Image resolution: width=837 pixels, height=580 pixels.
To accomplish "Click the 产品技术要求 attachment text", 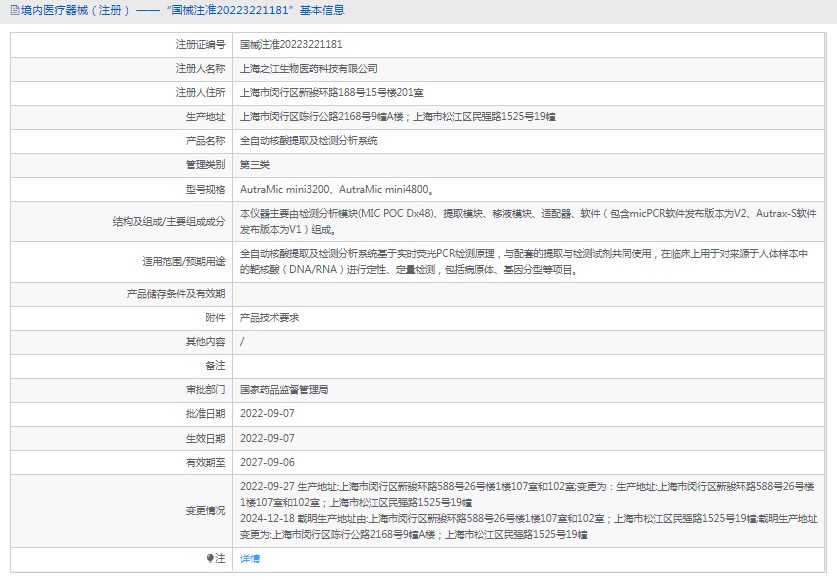I will pos(269,317).
